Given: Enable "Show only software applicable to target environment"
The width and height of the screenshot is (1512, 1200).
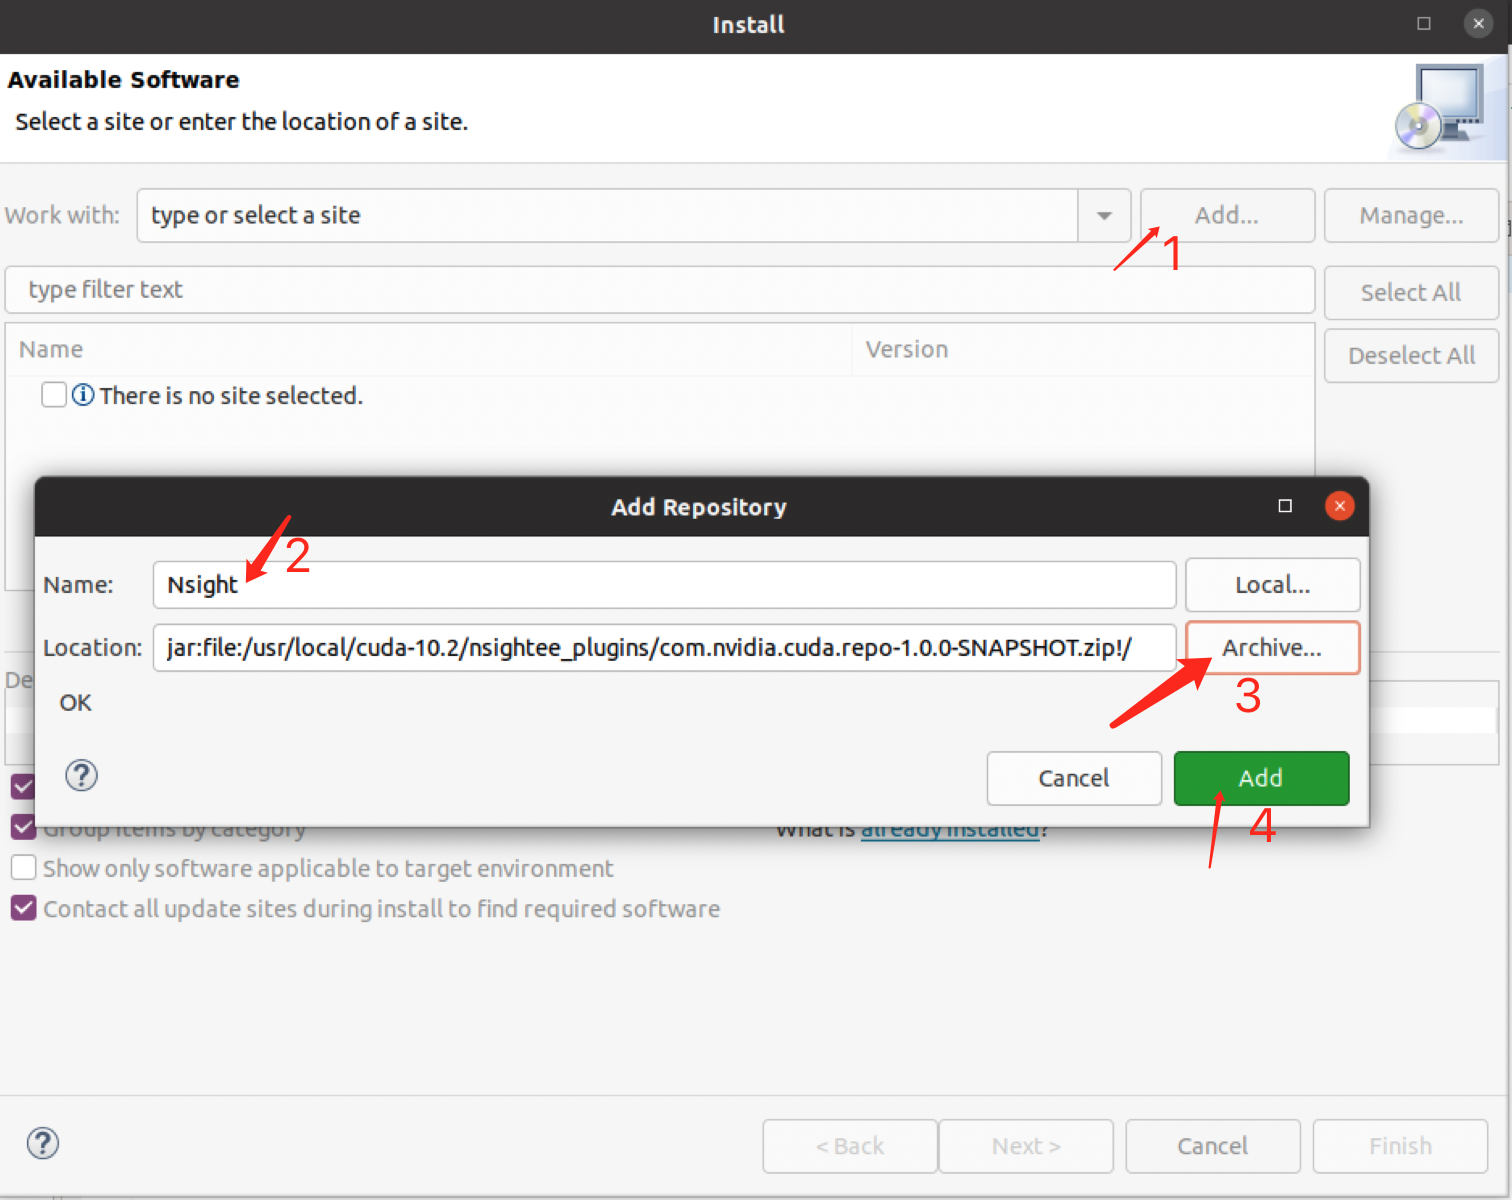Looking at the screenshot, I should [22, 868].
